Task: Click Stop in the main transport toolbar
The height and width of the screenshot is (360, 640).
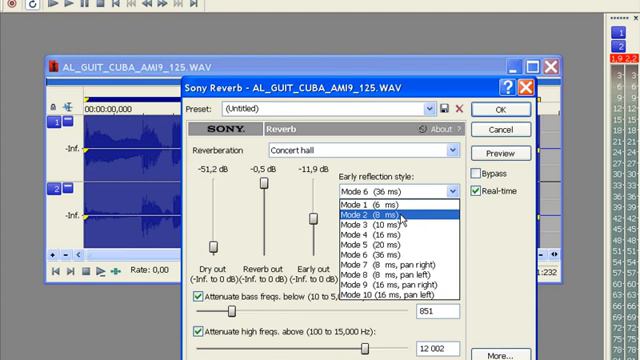Action: point(100,4)
